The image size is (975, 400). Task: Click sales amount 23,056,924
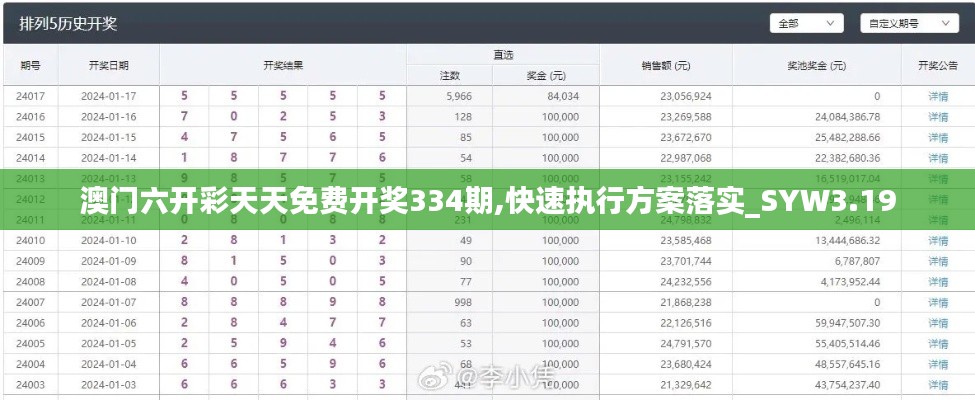point(686,96)
